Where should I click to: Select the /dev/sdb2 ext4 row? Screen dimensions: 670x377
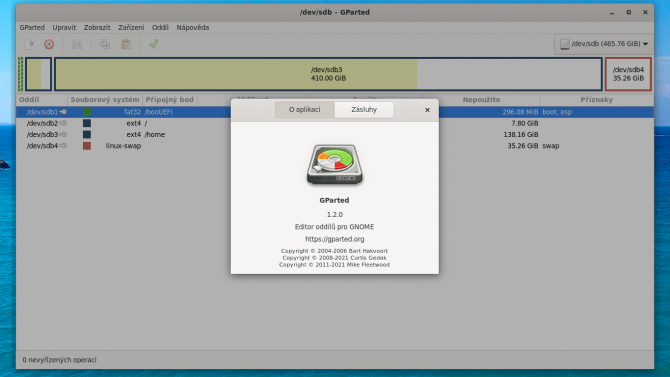335,123
